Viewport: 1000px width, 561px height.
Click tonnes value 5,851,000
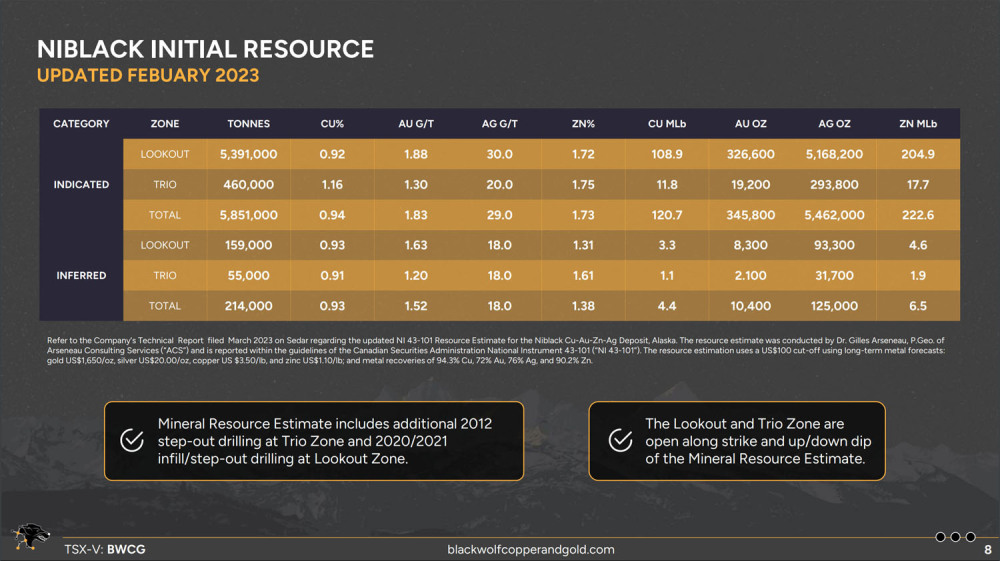(x=249, y=215)
